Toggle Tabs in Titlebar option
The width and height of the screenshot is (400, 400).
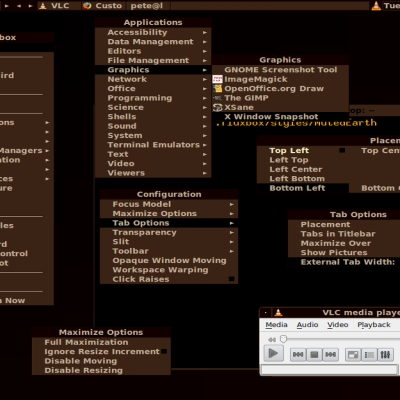pos(344,234)
